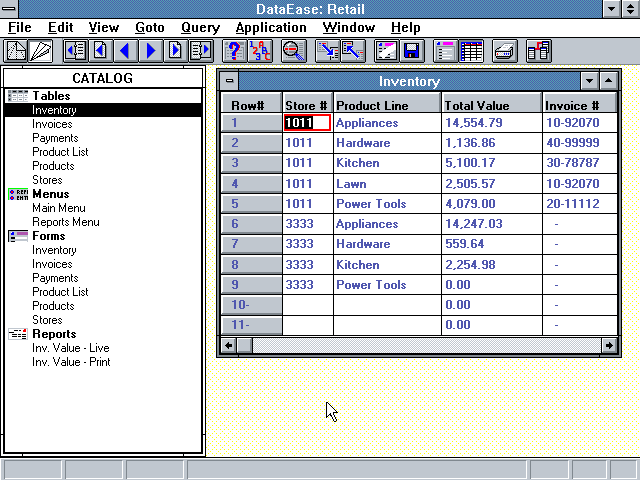Open the Help menu

405,27
